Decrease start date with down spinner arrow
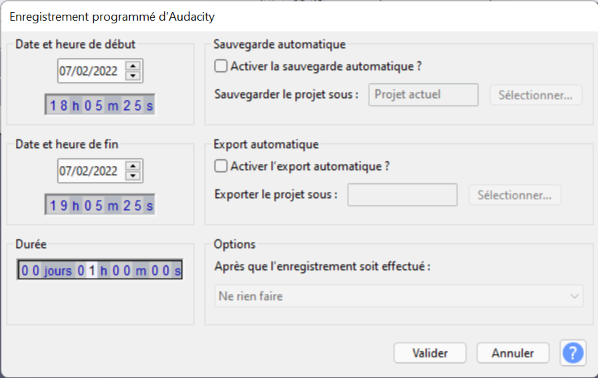The width and height of the screenshot is (598, 378). pos(133,76)
